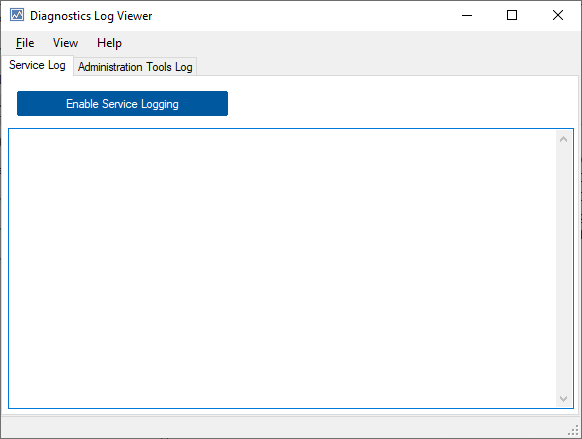Click Enable Service Logging button
This screenshot has width=582, height=439.
(122, 104)
